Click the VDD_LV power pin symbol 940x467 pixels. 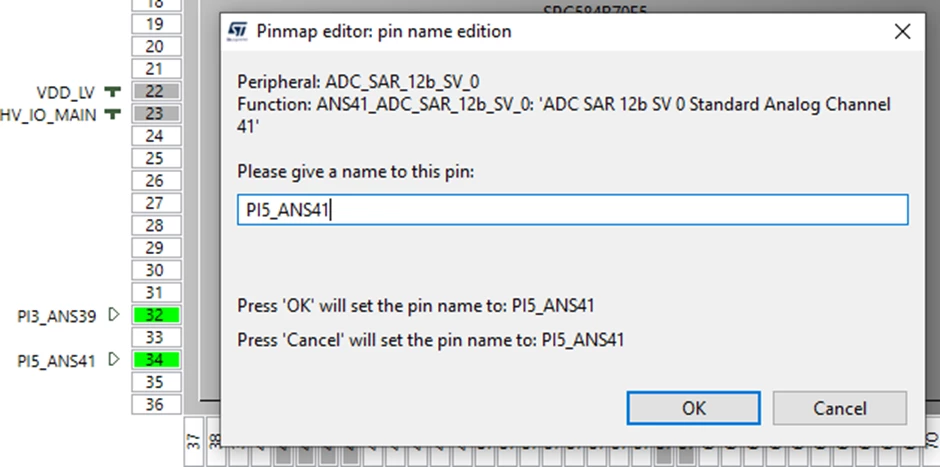pos(113,91)
